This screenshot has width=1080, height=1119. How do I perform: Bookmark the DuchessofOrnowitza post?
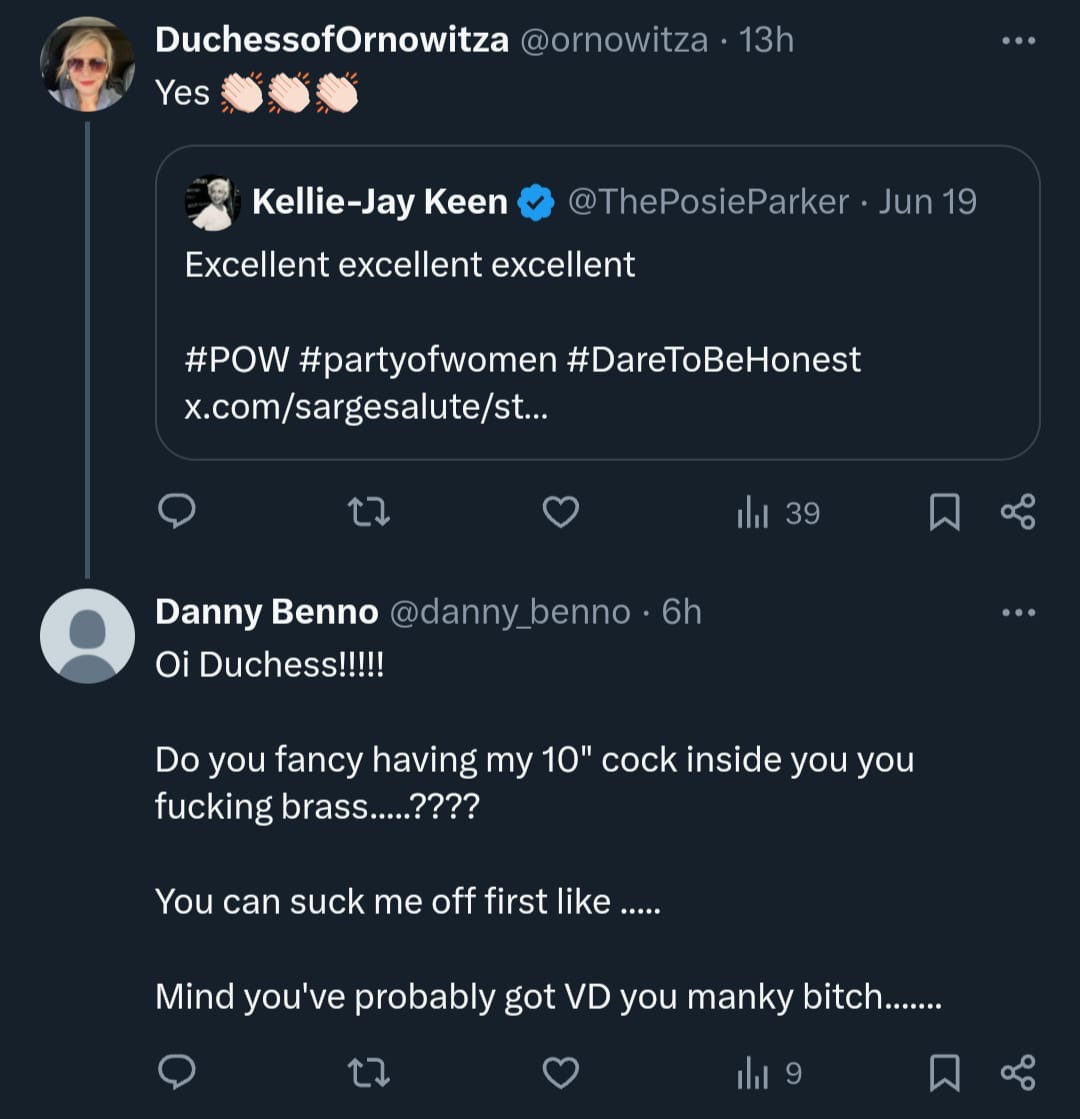(944, 513)
